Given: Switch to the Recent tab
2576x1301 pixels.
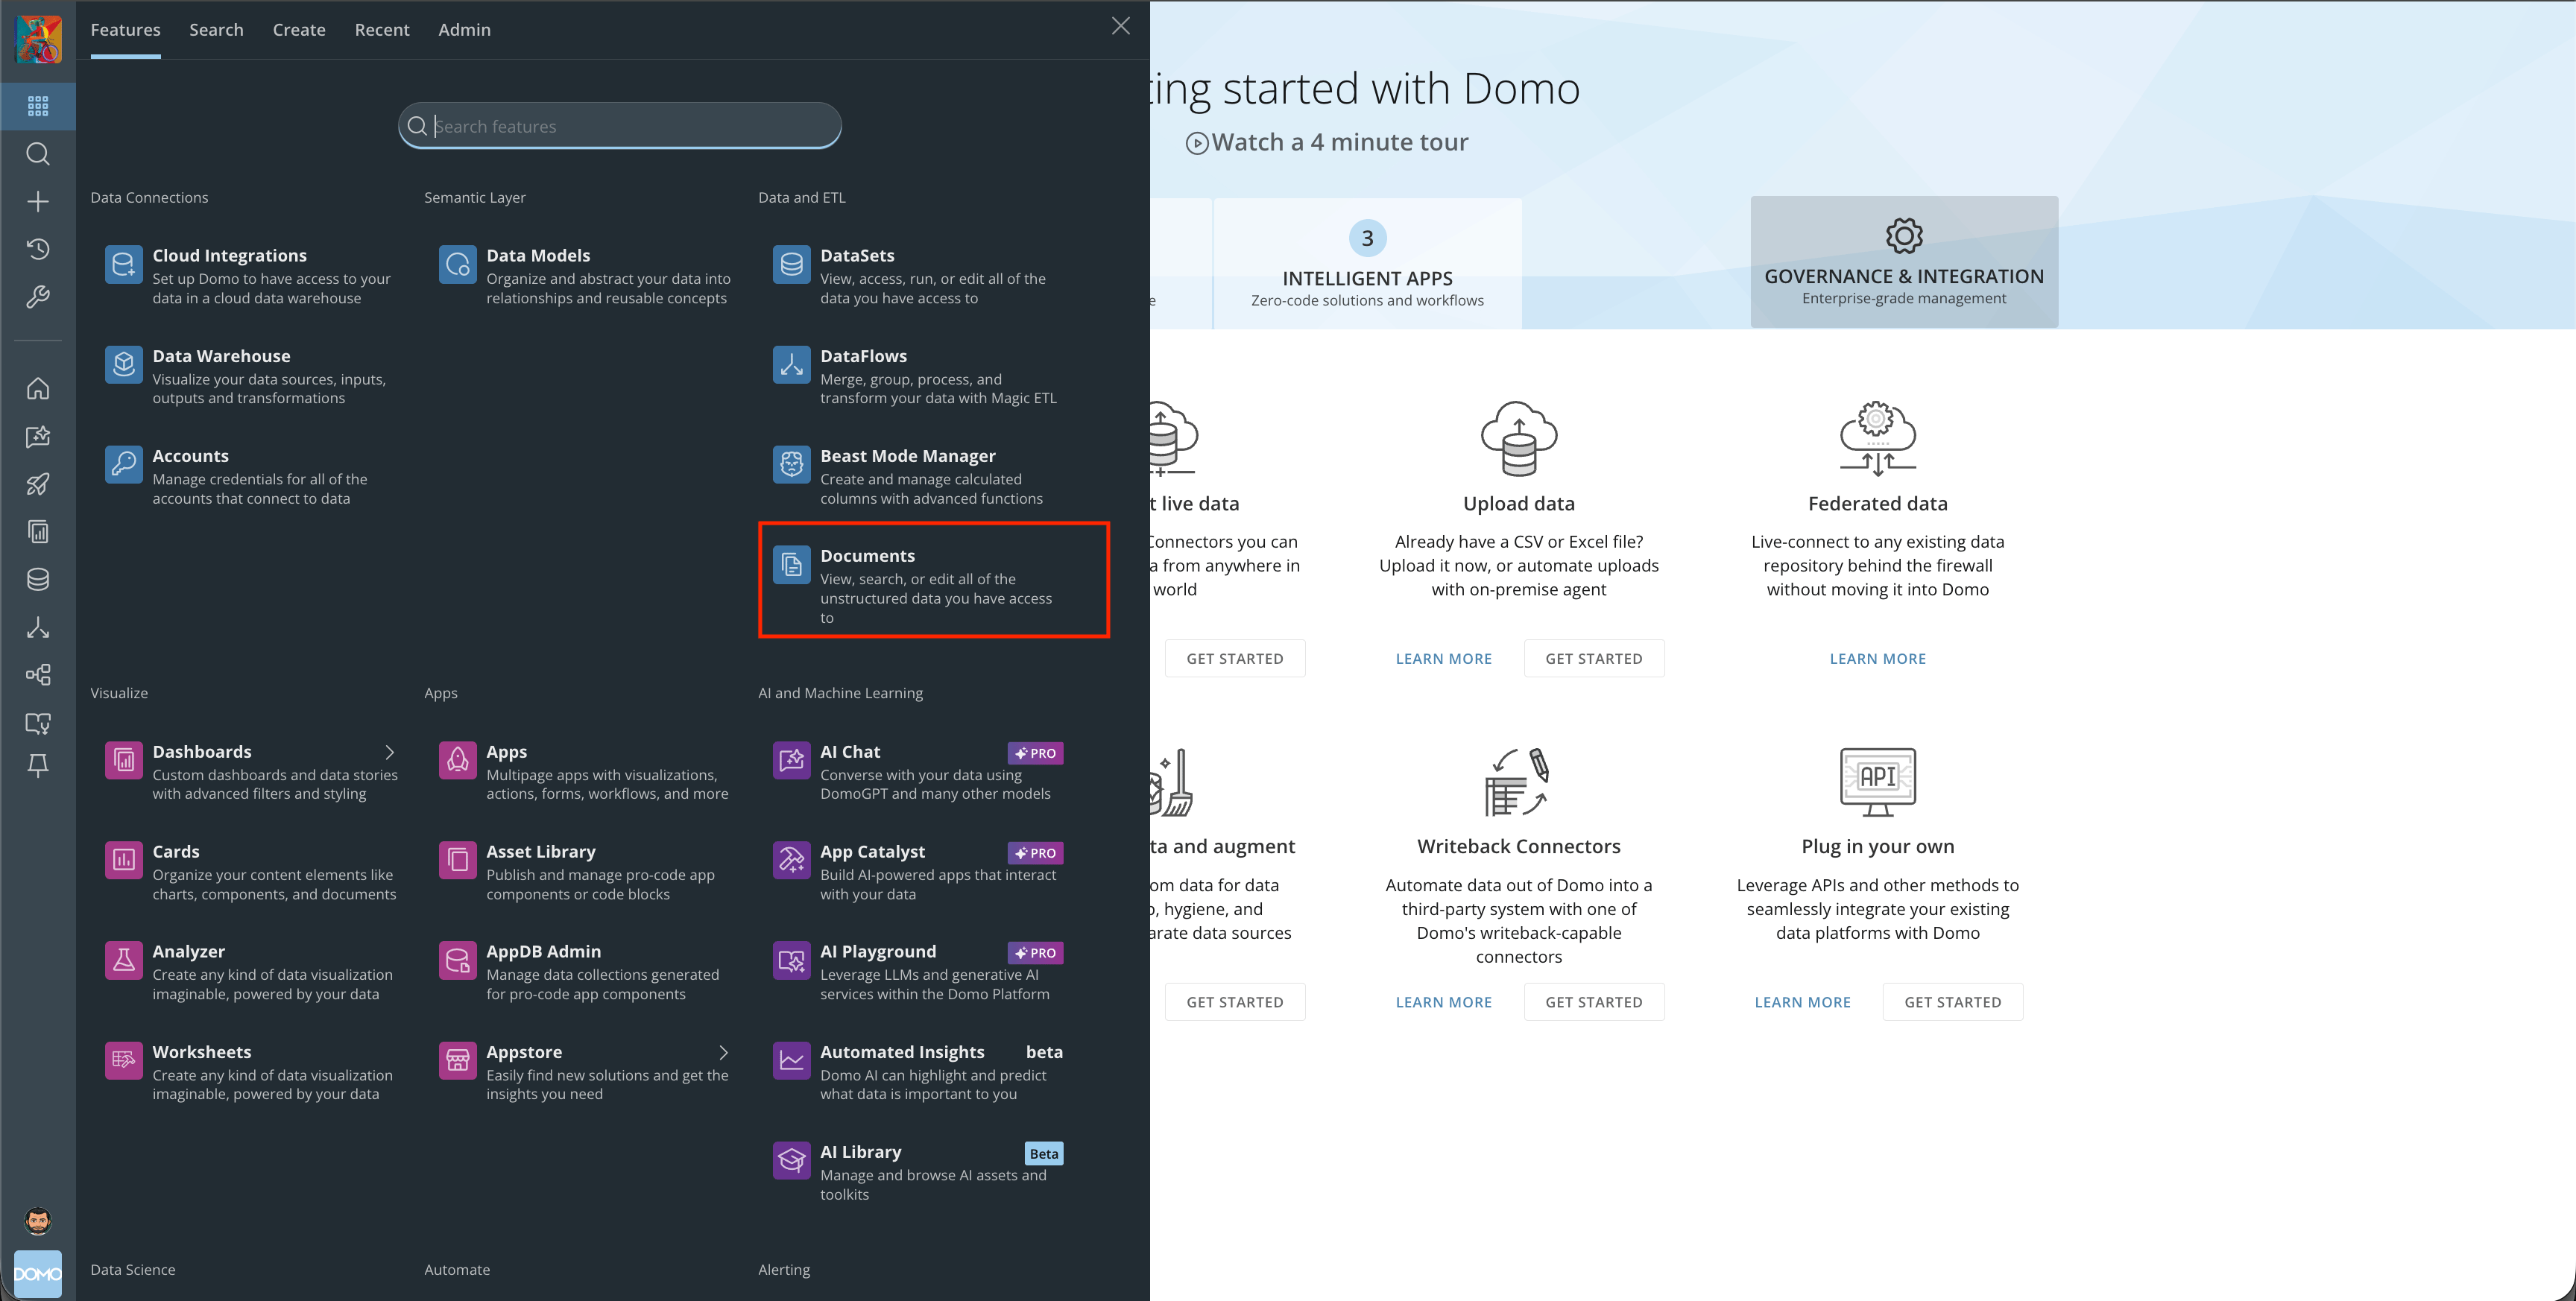Looking at the screenshot, I should click(x=382, y=30).
